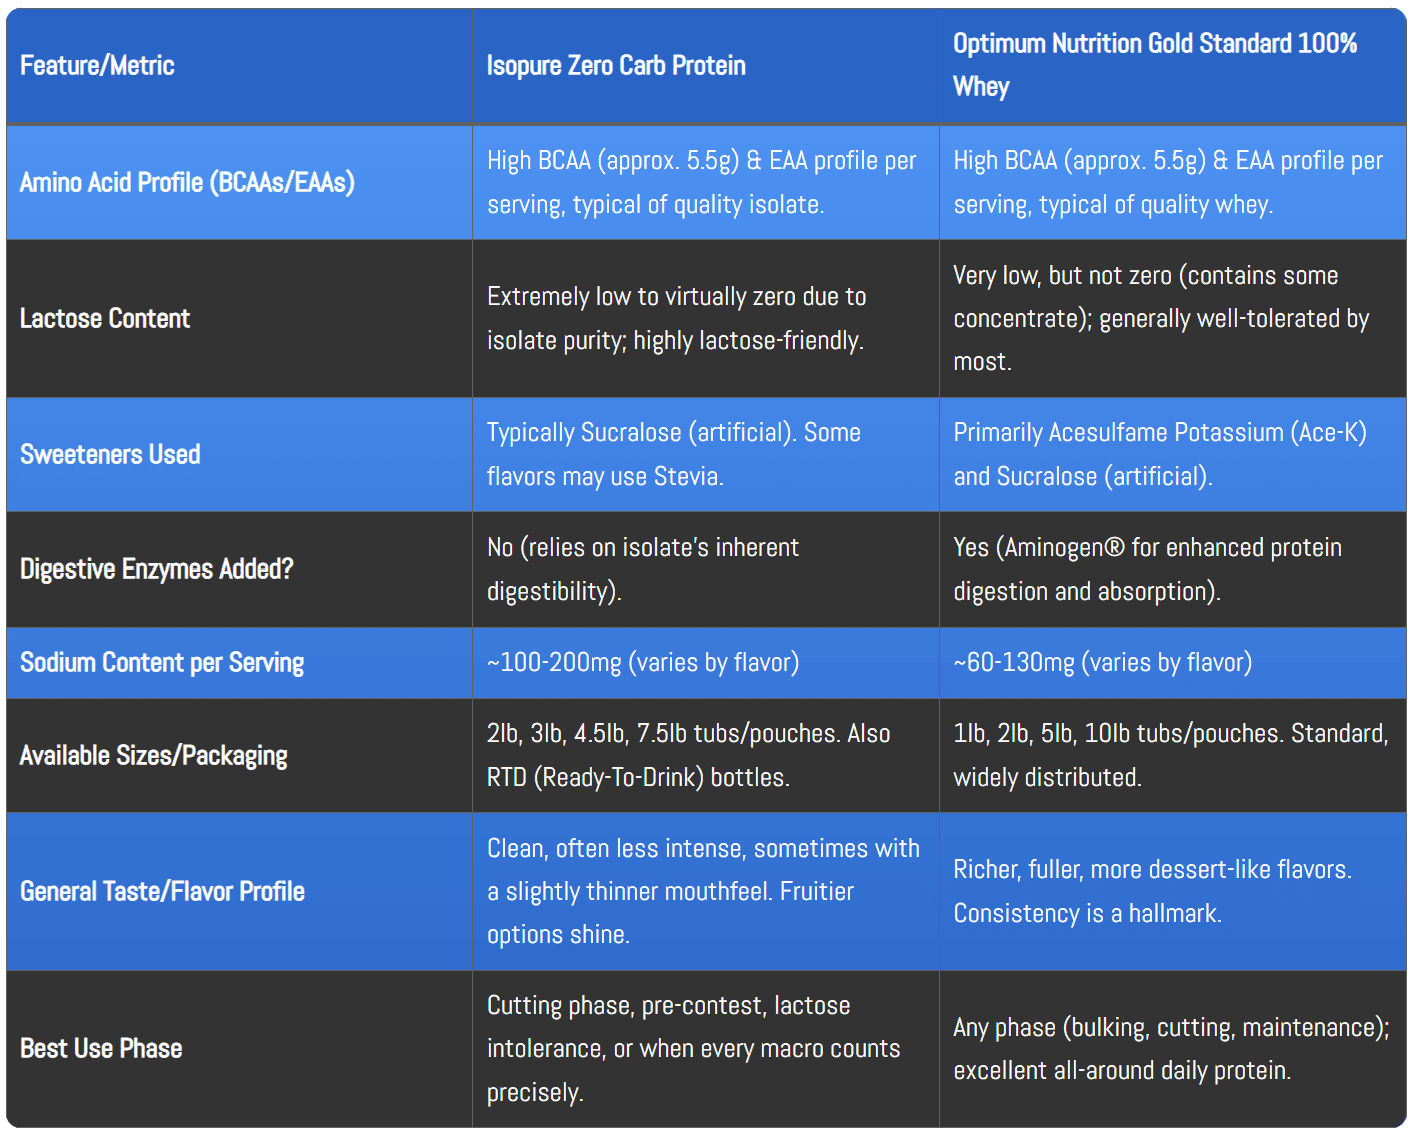Viewport: 1414px width, 1134px height.
Task: Click the Feature/Metric column header
Action: (98, 66)
